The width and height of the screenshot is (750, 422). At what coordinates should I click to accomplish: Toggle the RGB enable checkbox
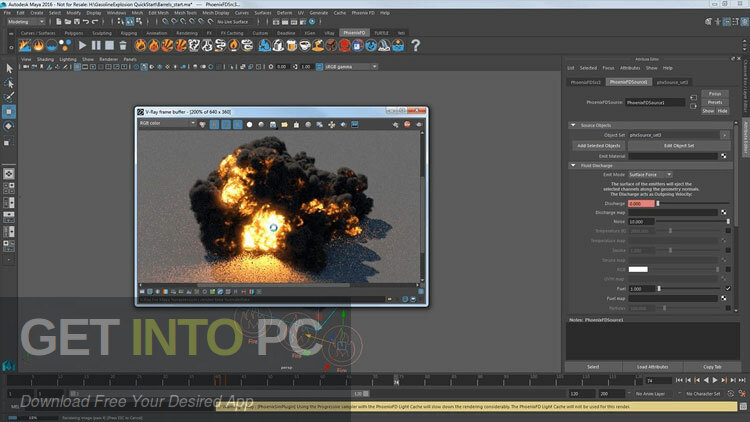pyautogui.click(x=728, y=269)
